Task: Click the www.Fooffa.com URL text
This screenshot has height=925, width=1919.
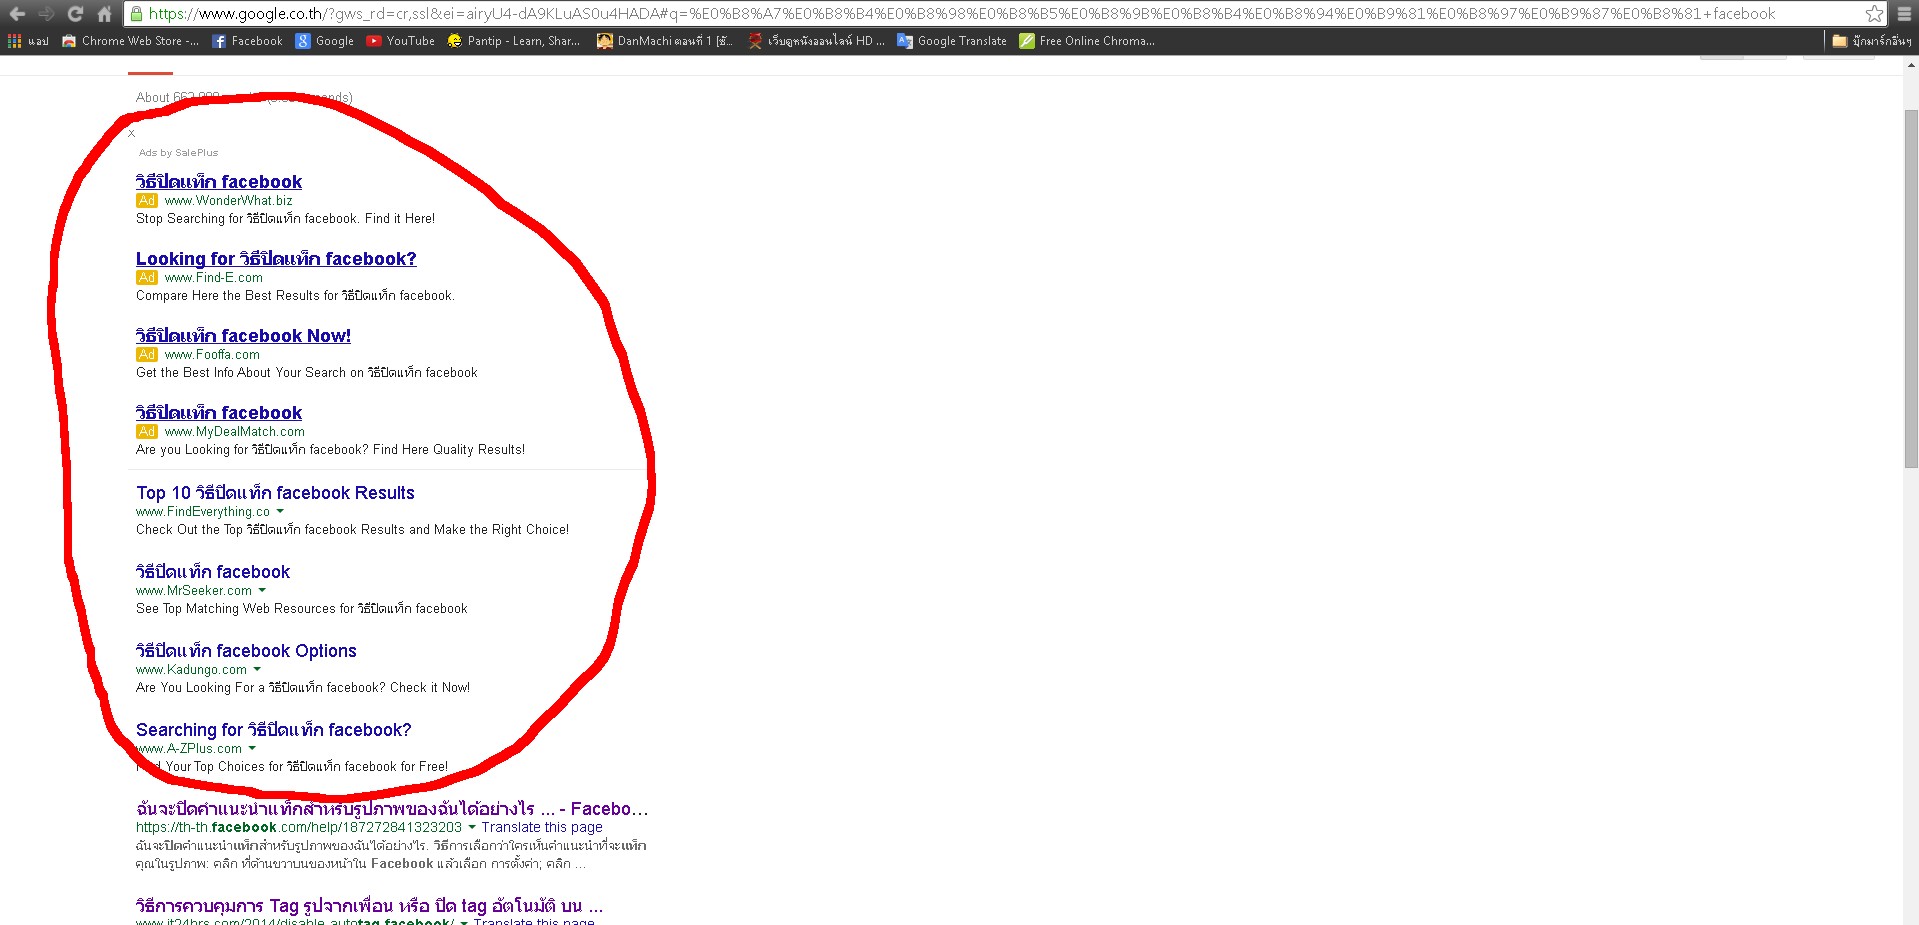Action: pos(212,355)
